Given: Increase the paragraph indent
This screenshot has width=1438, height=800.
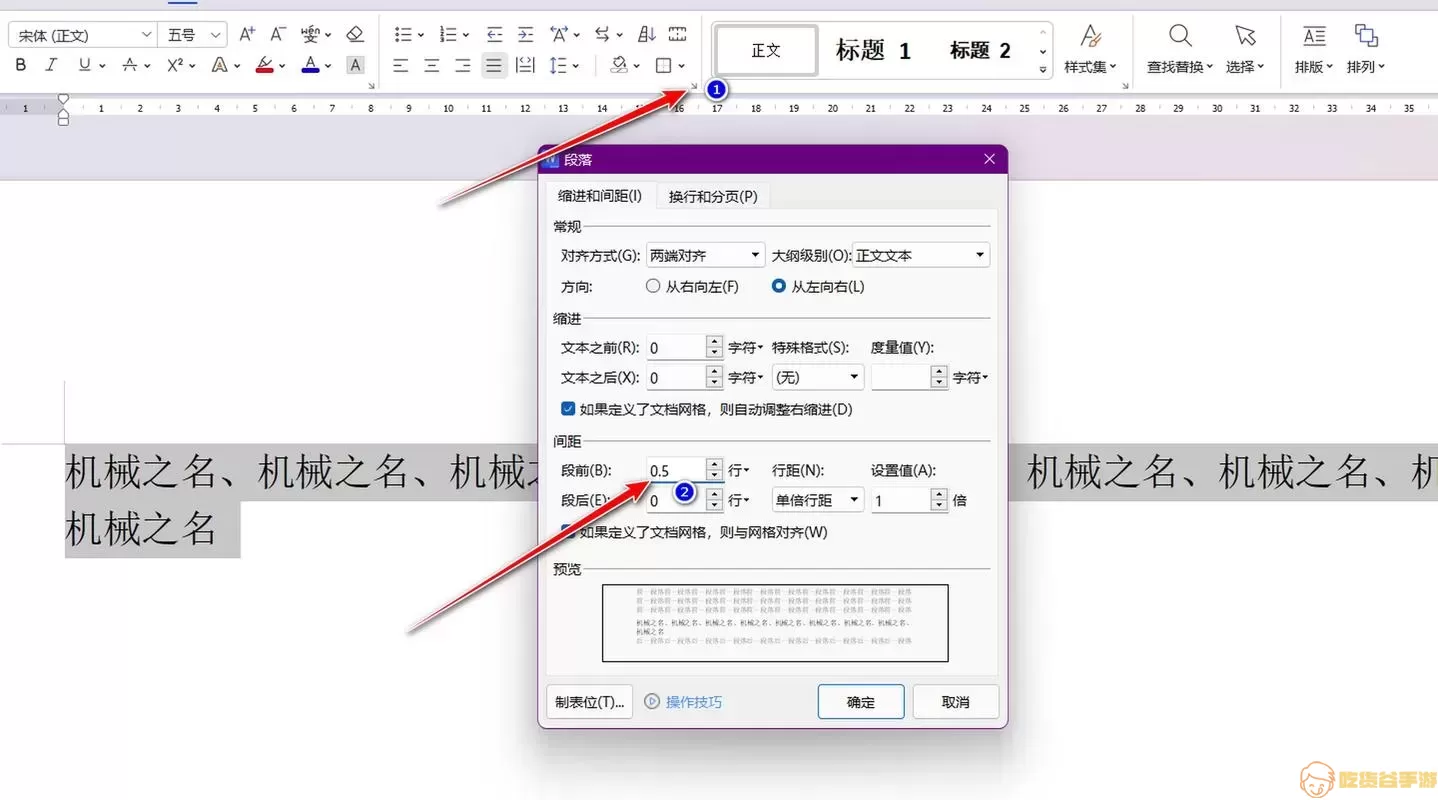Looking at the screenshot, I should [x=525, y=35].
